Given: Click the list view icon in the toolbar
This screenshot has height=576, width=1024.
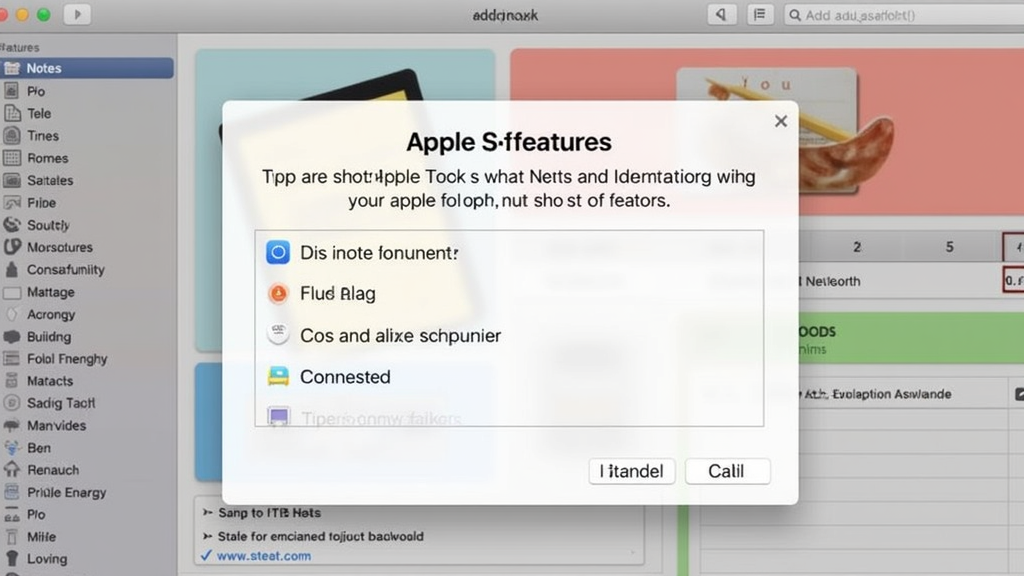Looking at the screenshot, I should pyautogui.click(x=760, y=15).
